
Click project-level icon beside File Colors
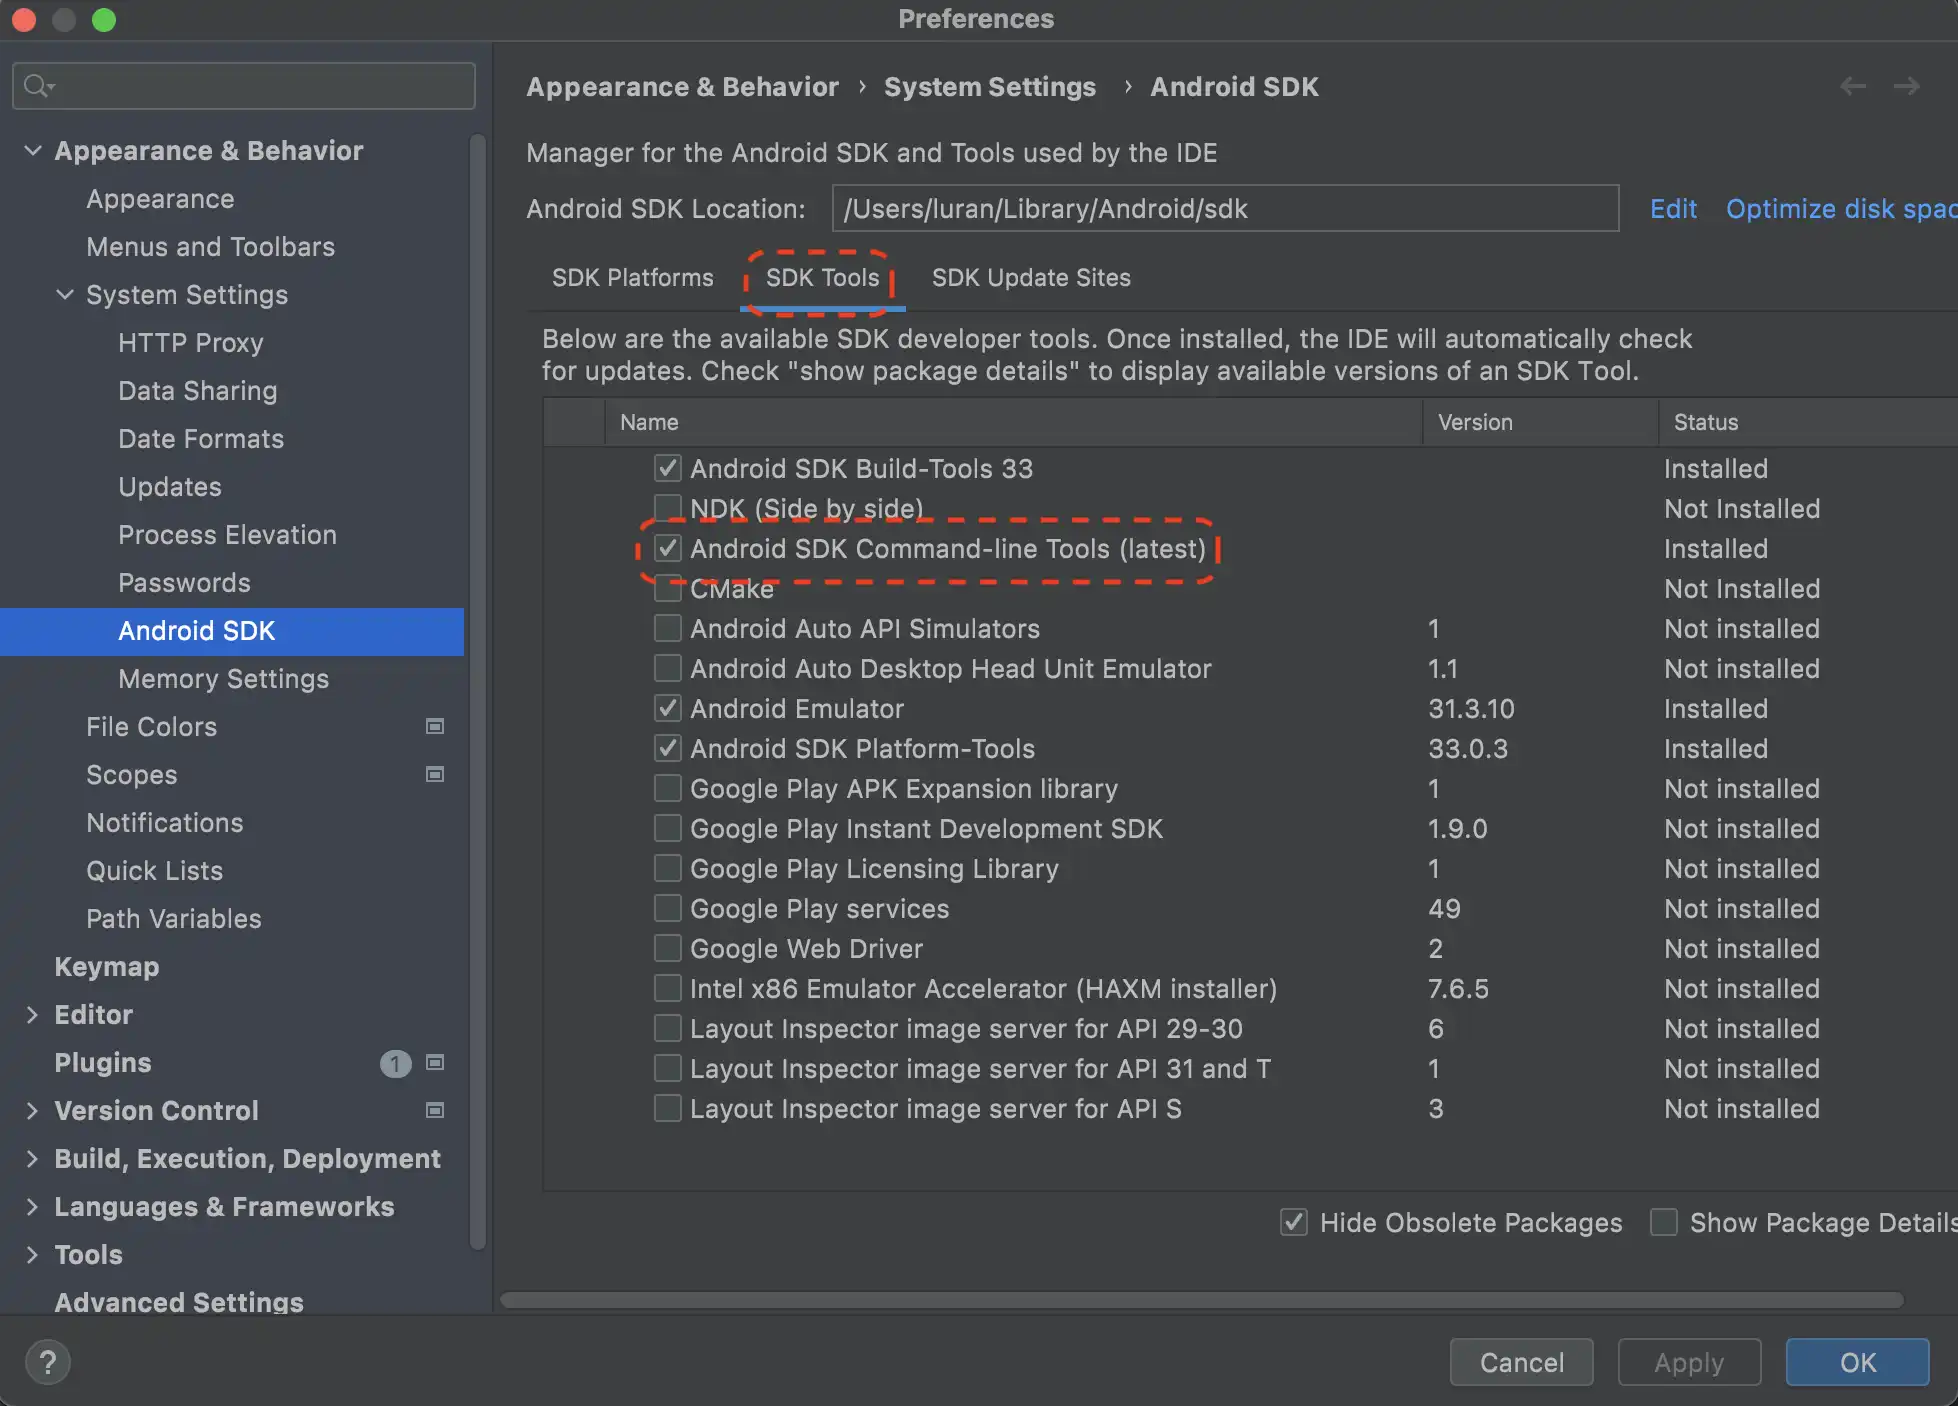tap(435, 727)
